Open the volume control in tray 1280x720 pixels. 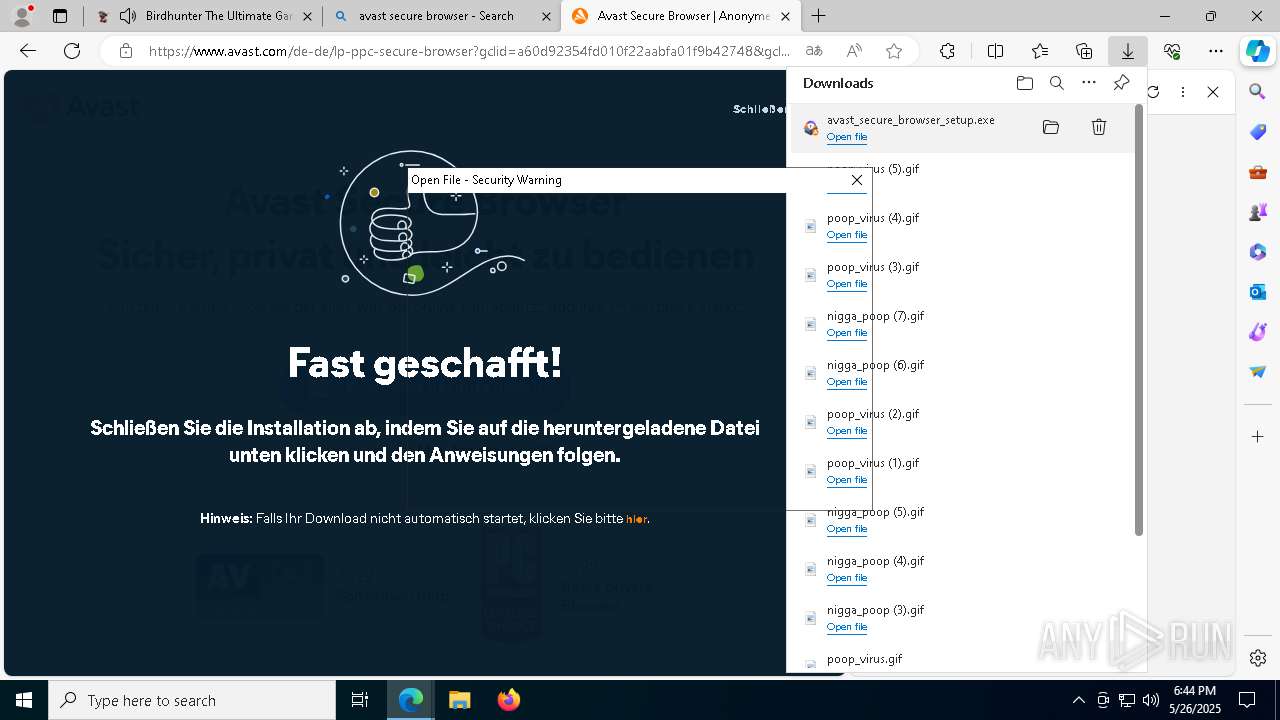pyautogui.click(x=1151, y=700)
